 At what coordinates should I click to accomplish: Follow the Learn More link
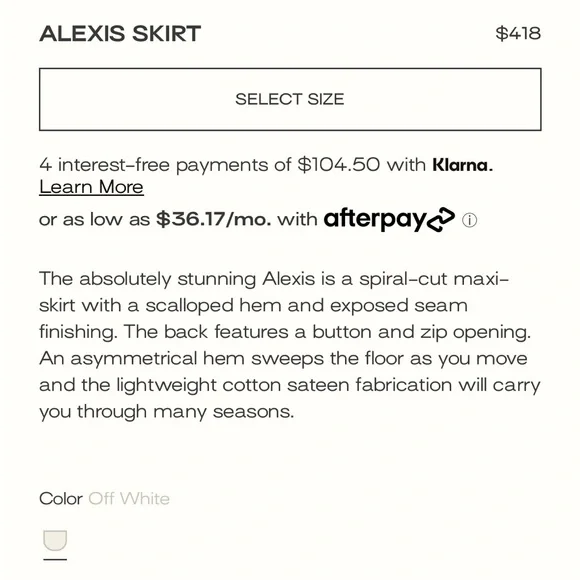click(91, 187)
